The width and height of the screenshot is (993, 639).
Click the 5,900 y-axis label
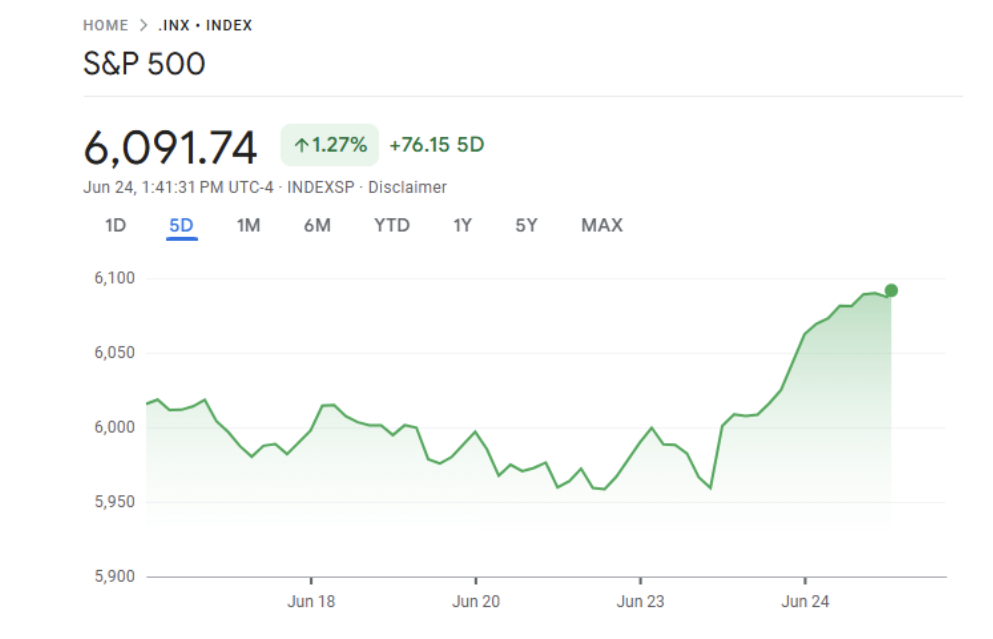click(x=115, y=576)
